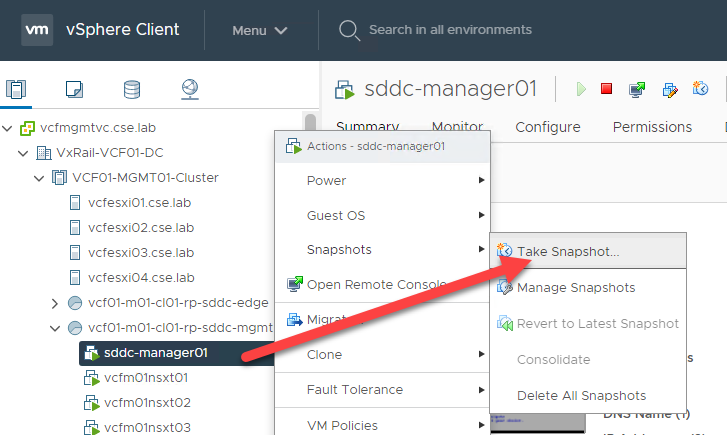Expand the vcf01-m01-cl01-rp-sddc-edge resource pool

pos(55,303)
